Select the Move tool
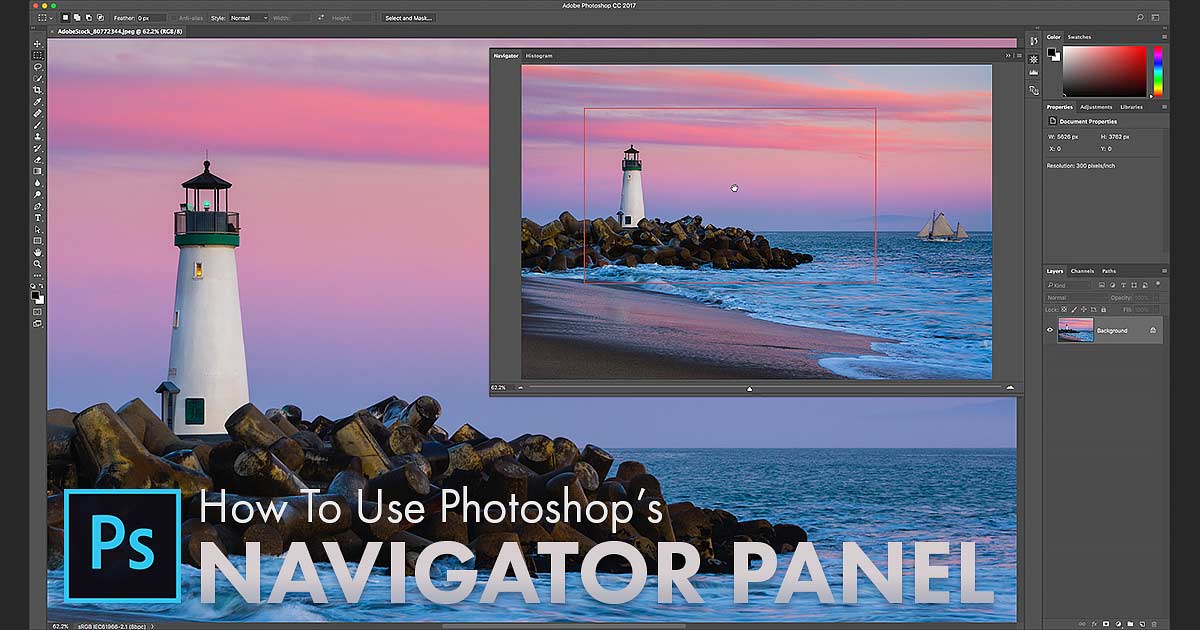 pos(37,43)
